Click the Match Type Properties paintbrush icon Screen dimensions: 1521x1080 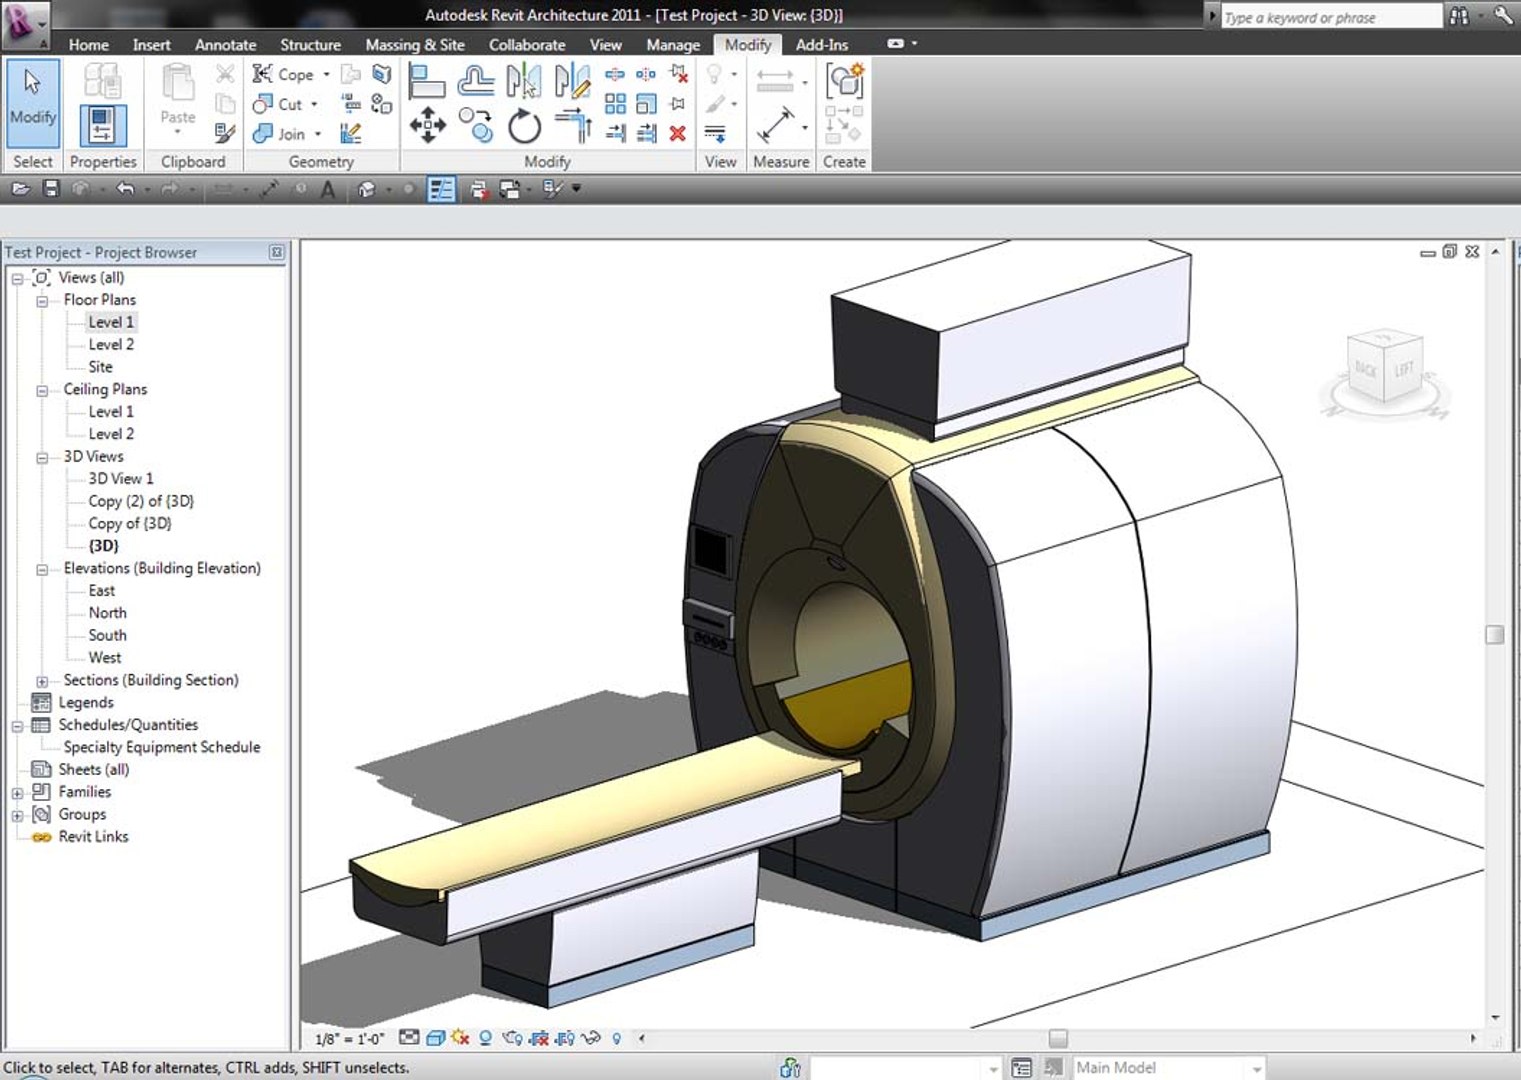225,133
